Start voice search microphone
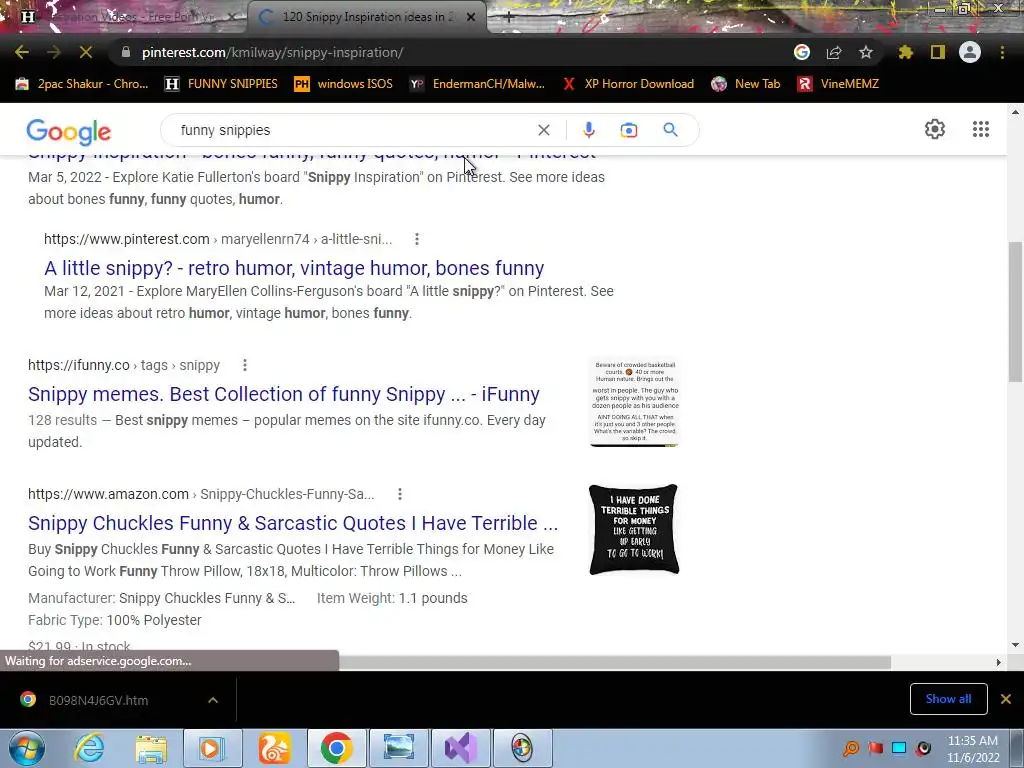The height and width of the screenshot is (768, 1024). coord(588,130)
